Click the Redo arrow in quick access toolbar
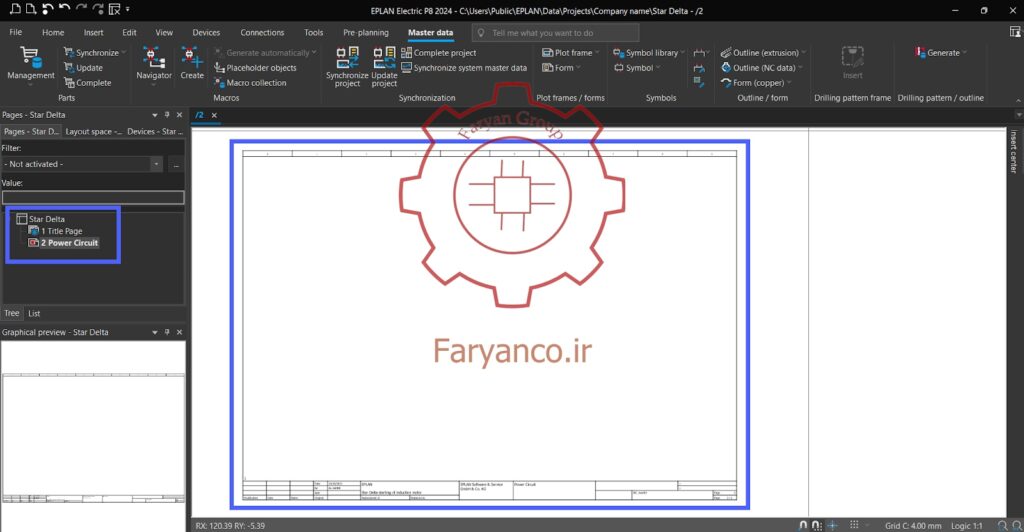Viewport: 1024px width, 532px height. click(x=82, y=9)
